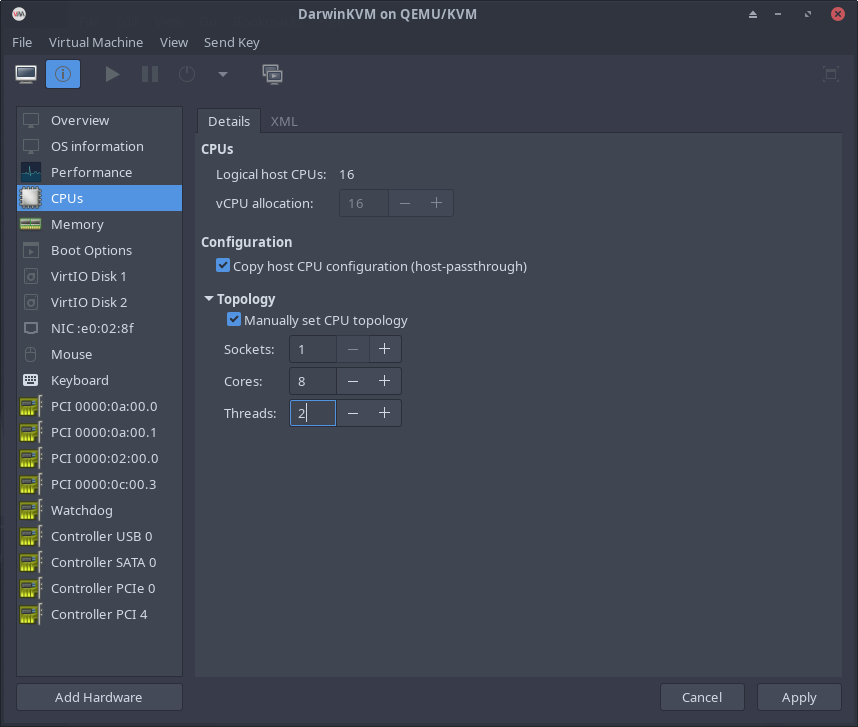
Task: Switch to the XML tab
Action: click(284, 121)
